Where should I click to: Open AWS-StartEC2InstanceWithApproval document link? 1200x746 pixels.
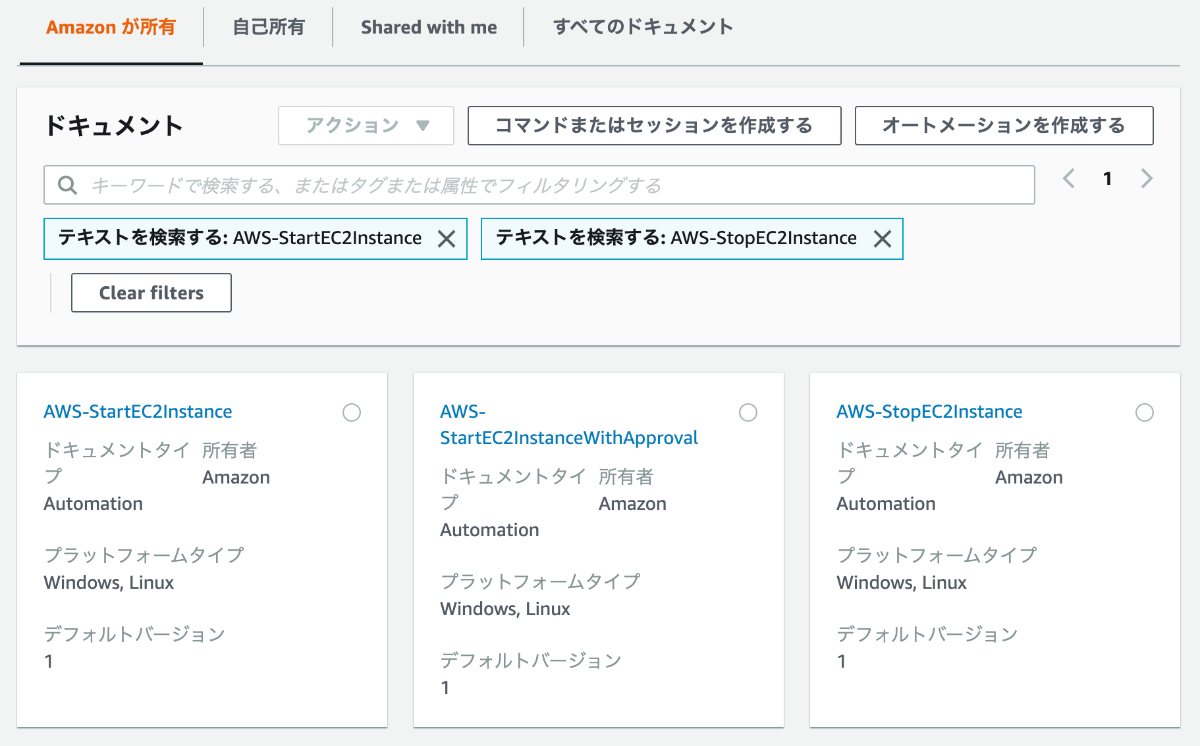(569, 425)
